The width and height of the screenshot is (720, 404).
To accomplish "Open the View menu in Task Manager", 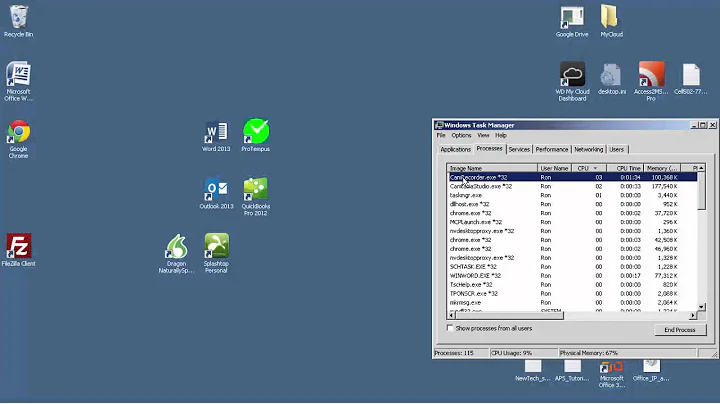I will click(483, 135).
